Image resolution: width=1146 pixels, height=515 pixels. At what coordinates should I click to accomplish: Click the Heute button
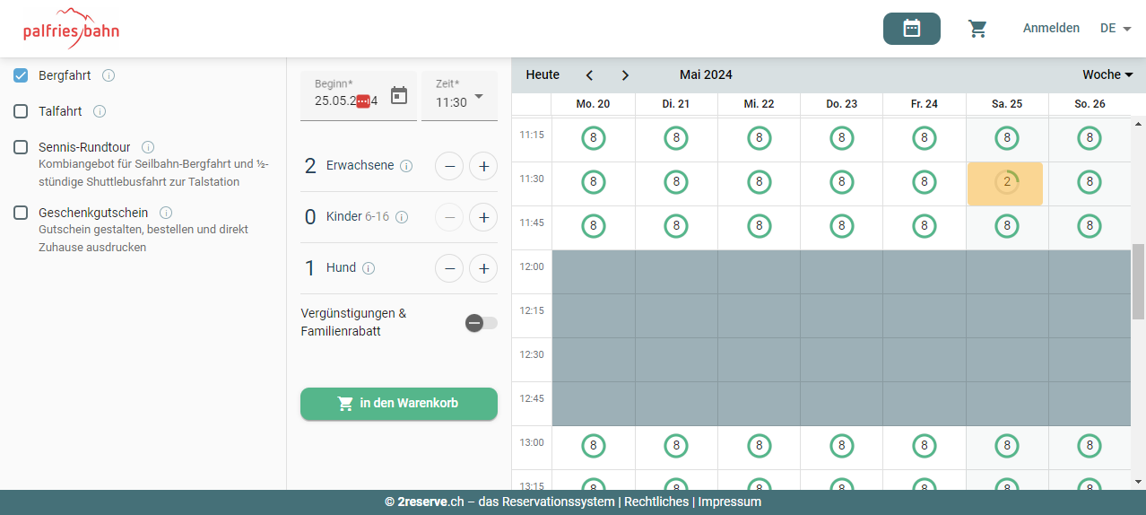pyautogui.click(x=543, y=75)
